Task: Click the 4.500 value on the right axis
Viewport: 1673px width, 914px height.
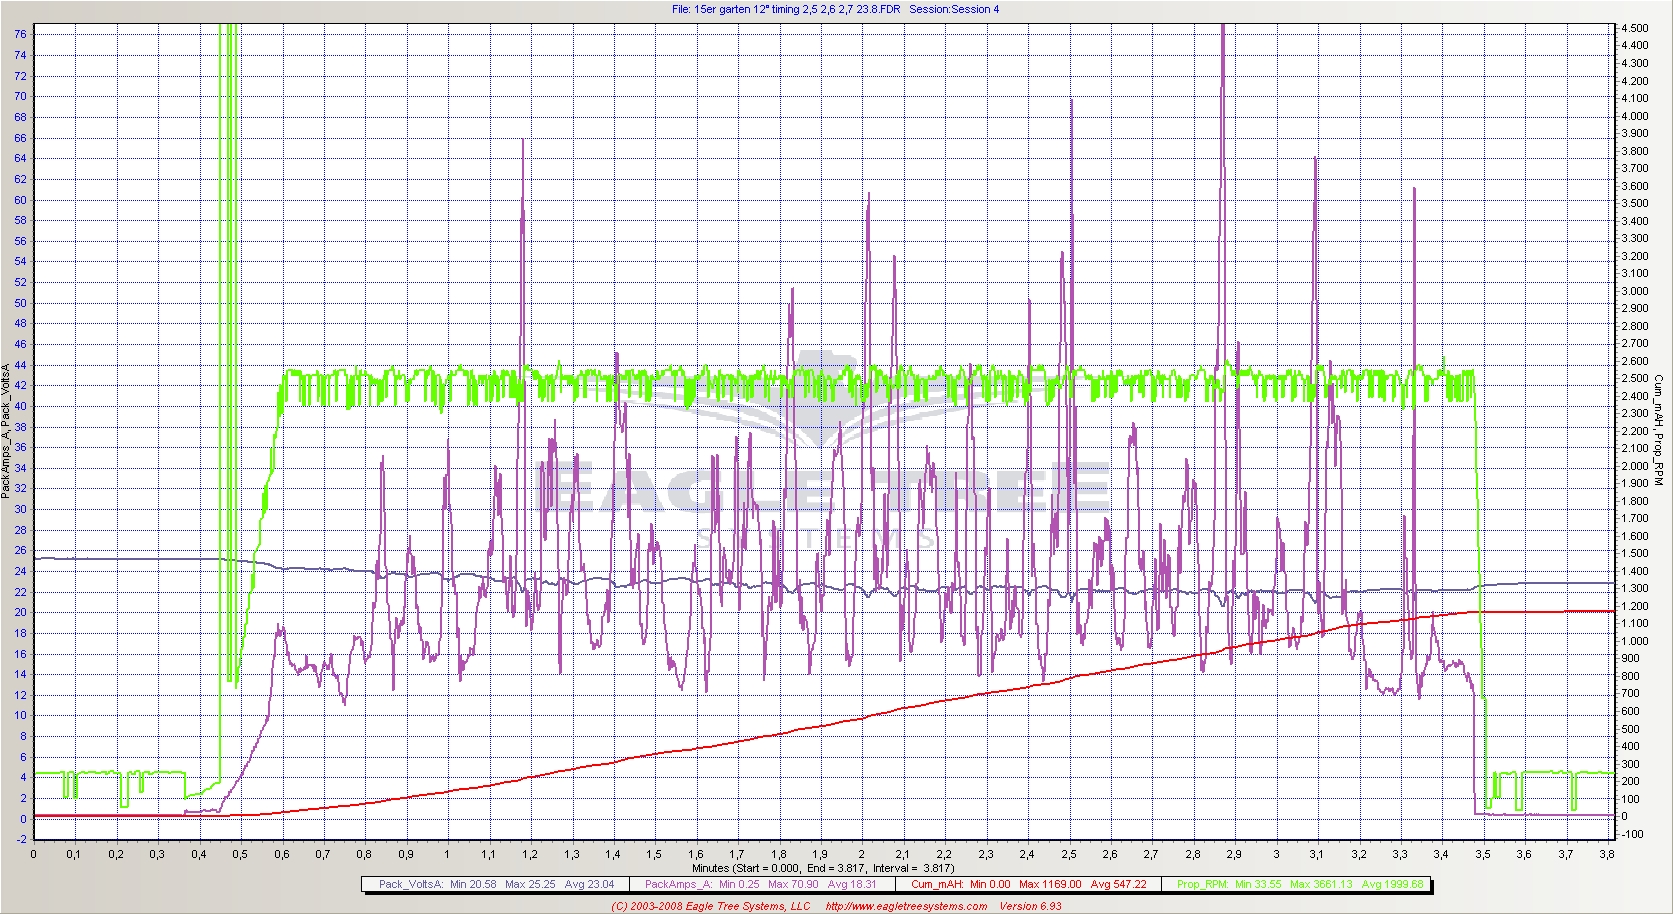Action: click(x=1635, y=28)
